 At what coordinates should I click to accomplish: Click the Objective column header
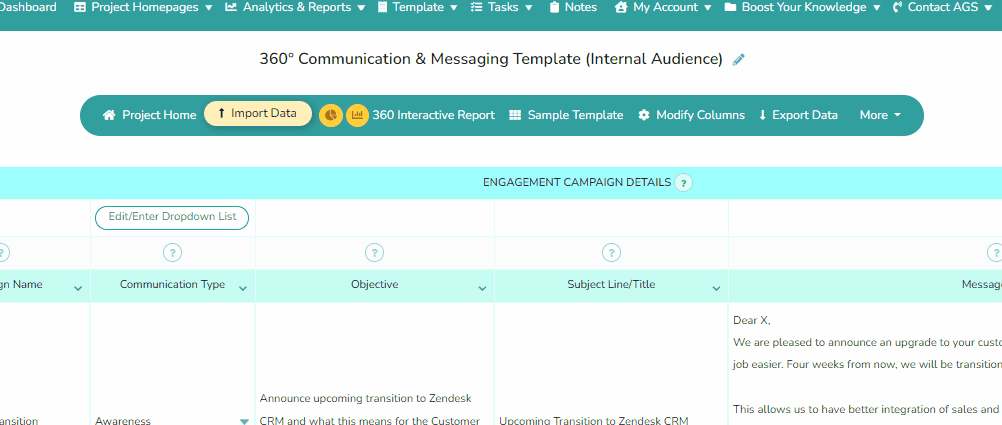(374, 285)
